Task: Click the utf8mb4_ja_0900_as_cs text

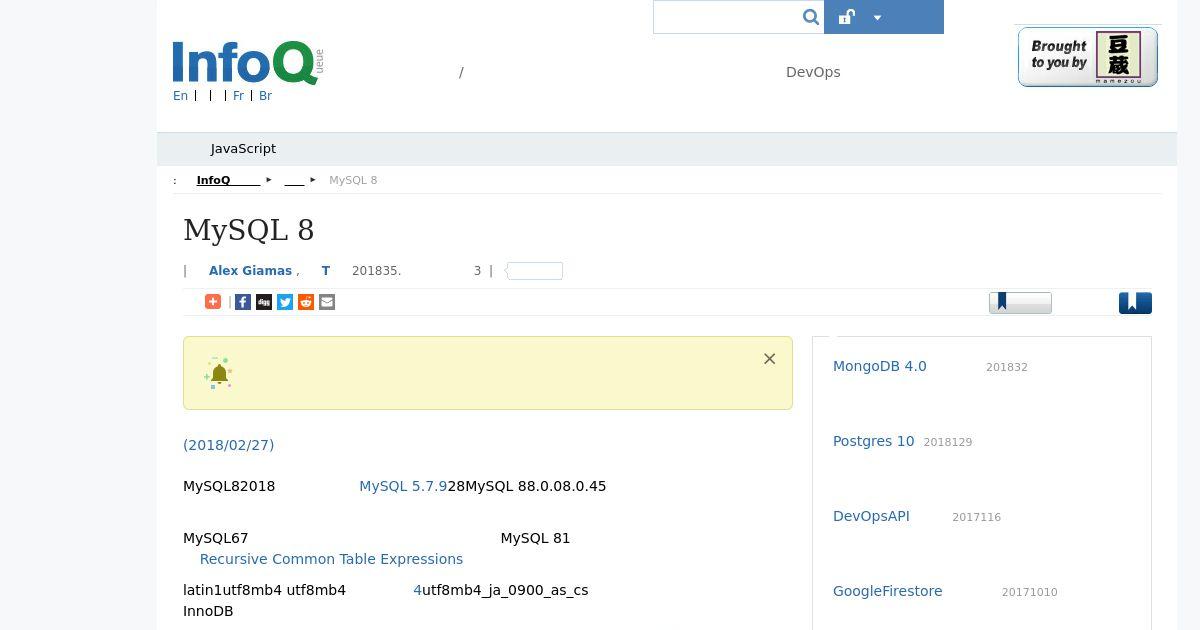Action: coord(505,590)
